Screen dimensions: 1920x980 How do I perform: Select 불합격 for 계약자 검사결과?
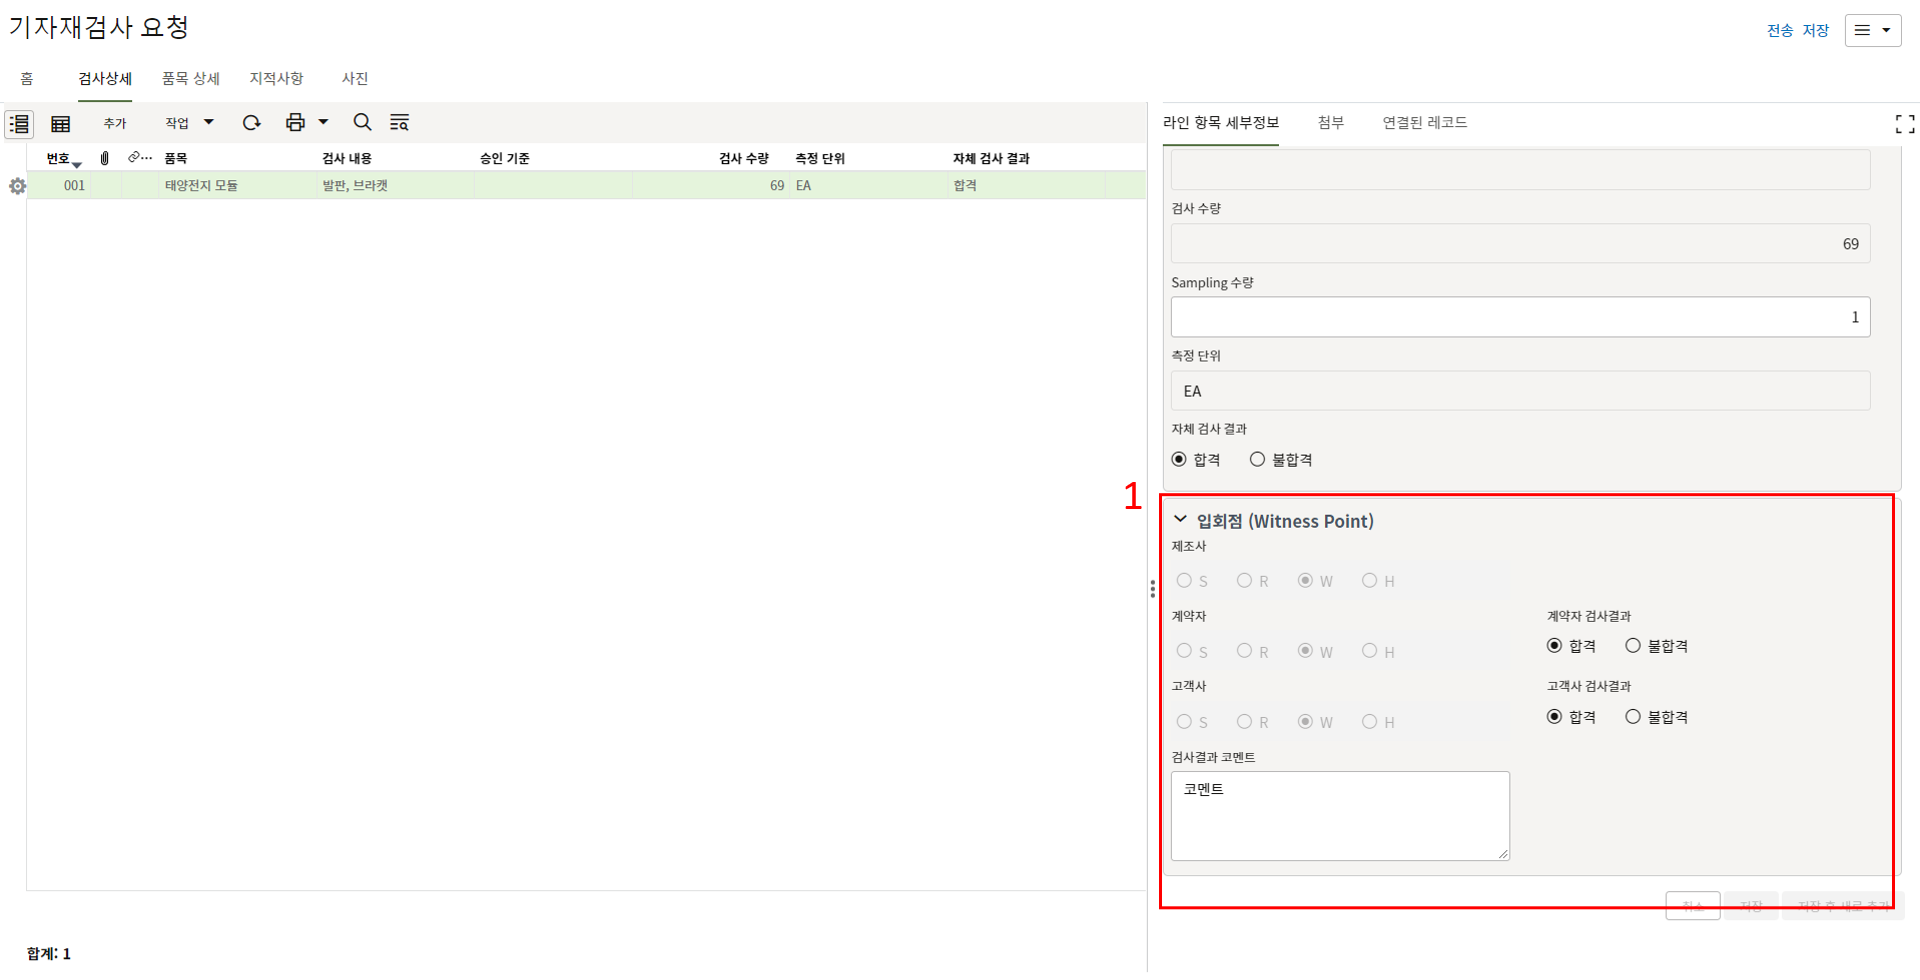1633,646
